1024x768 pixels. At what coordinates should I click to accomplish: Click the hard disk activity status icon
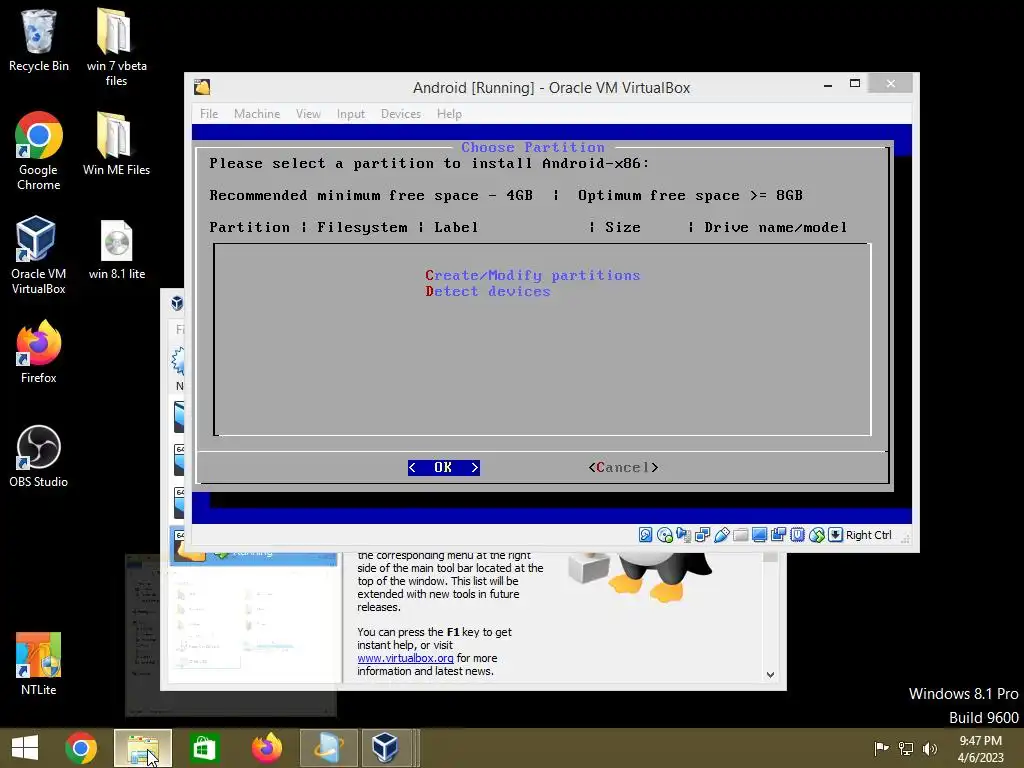[645, 535]
